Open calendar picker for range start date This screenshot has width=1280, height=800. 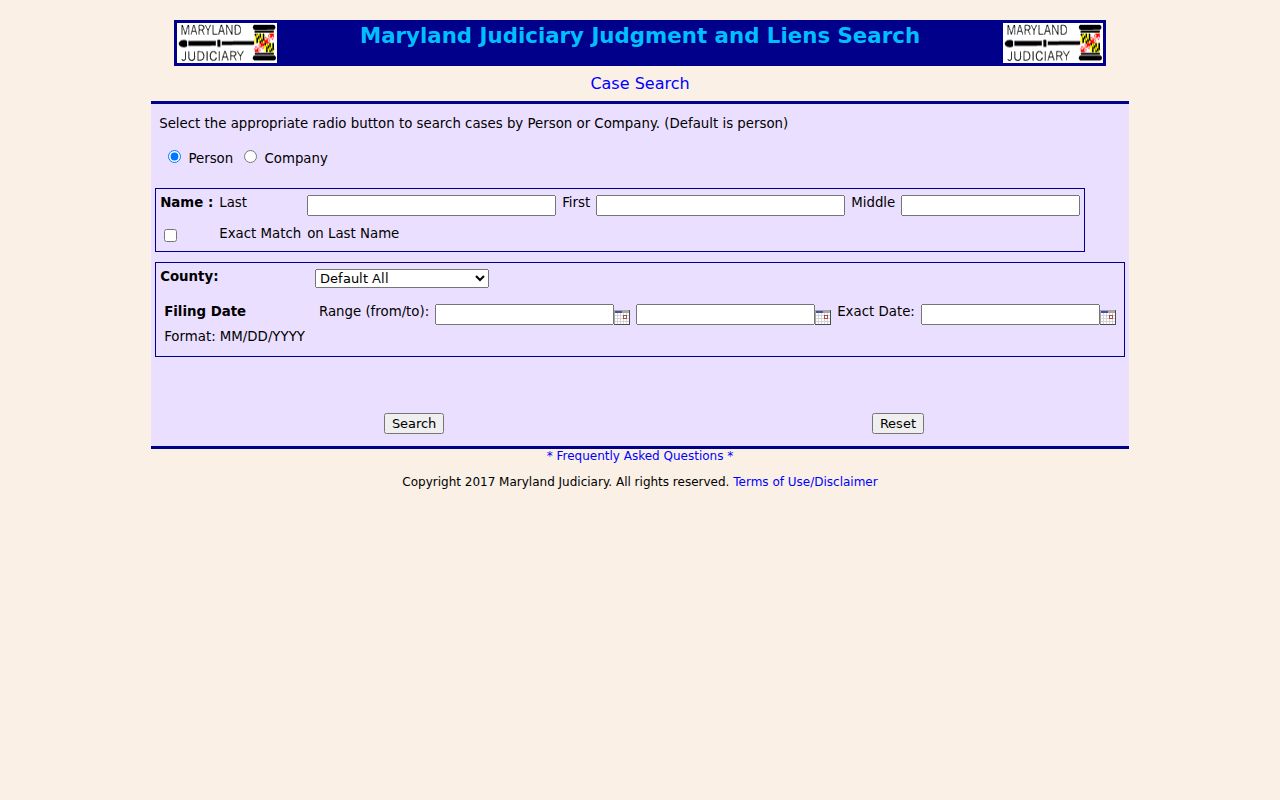[622, 317]
